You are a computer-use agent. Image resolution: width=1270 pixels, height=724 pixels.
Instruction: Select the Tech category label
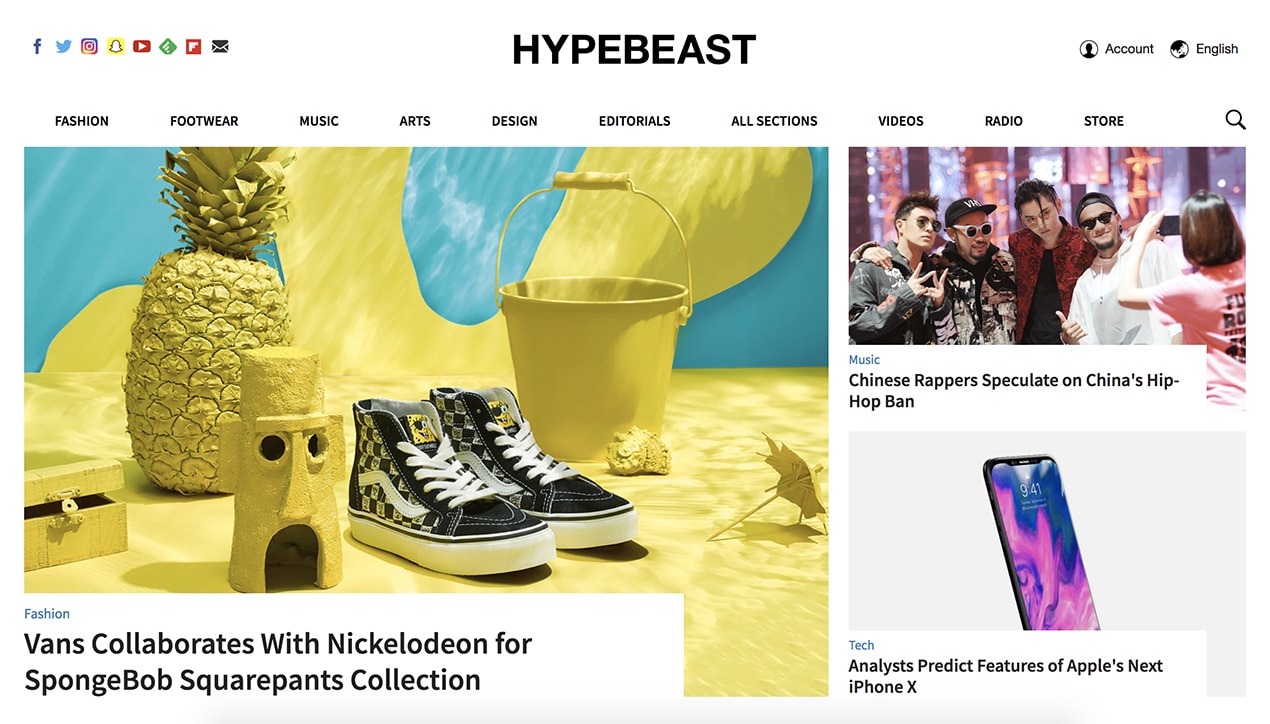[861, 645]
